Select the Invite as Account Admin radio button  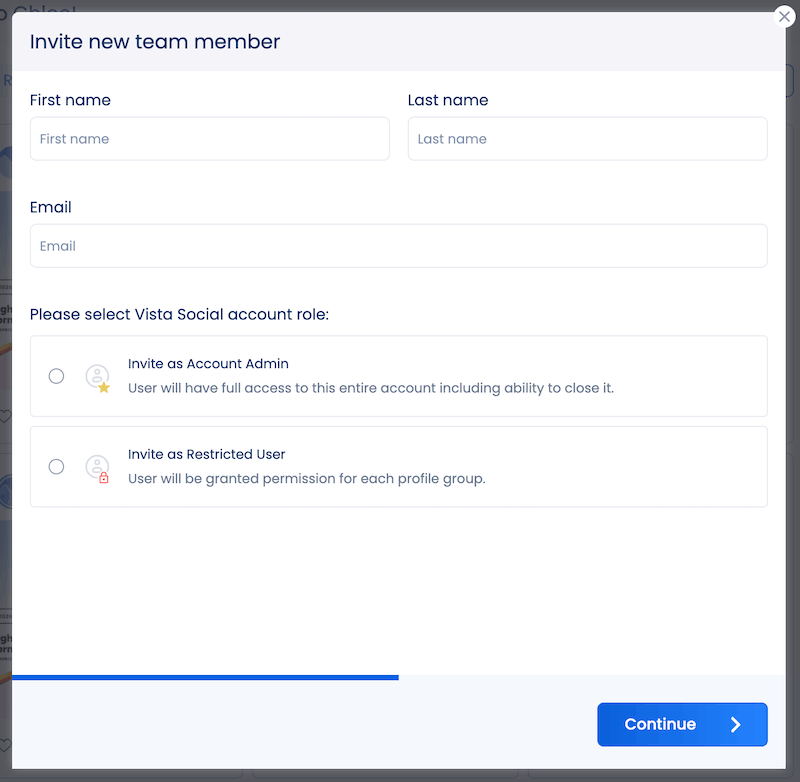coord(56,376)
